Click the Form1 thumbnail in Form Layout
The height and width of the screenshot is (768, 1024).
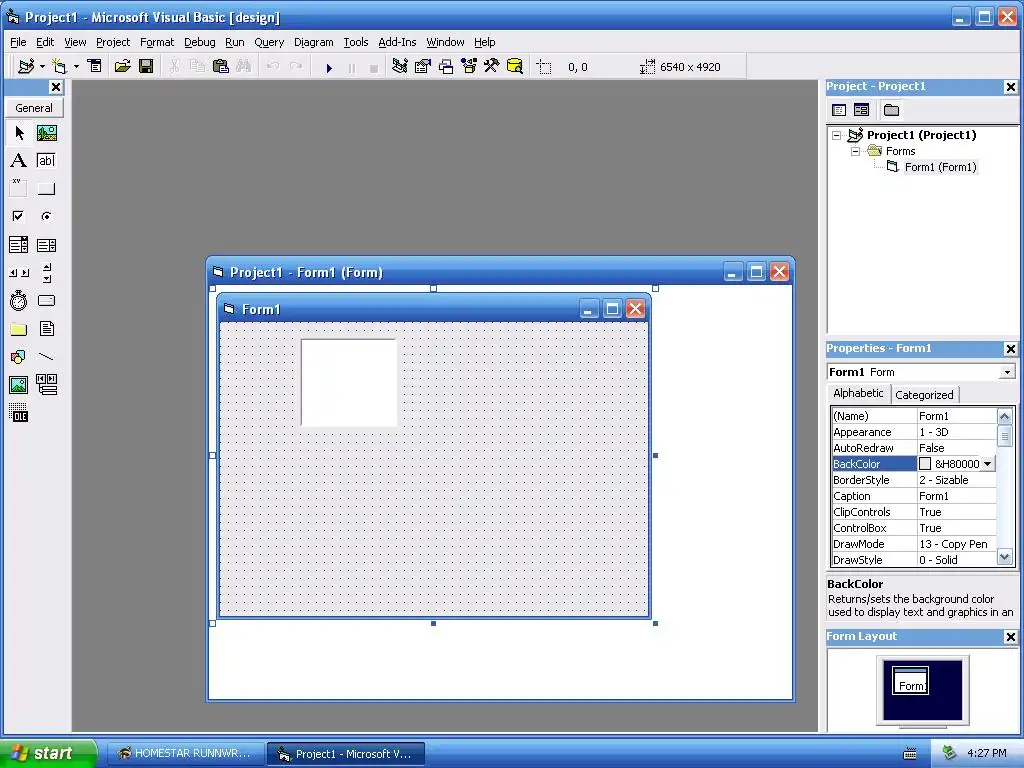tap(910, 680)
